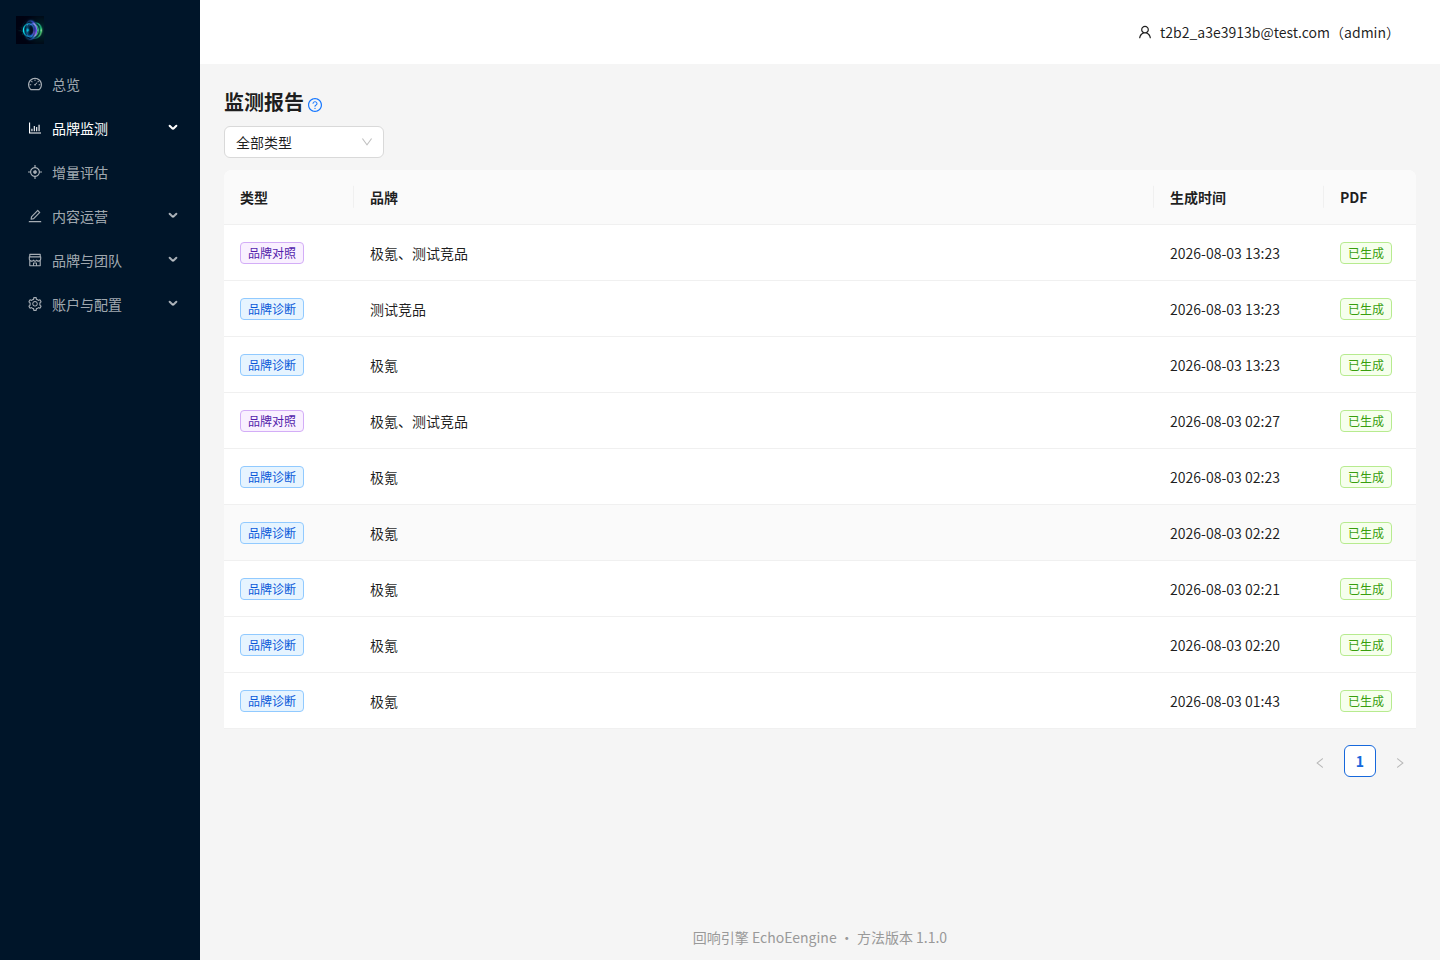The height and width of the screenshot is (960, 1440).
Task: Select page 1 in pagination
Action: pyautogui.click(x=1360, y=761)
